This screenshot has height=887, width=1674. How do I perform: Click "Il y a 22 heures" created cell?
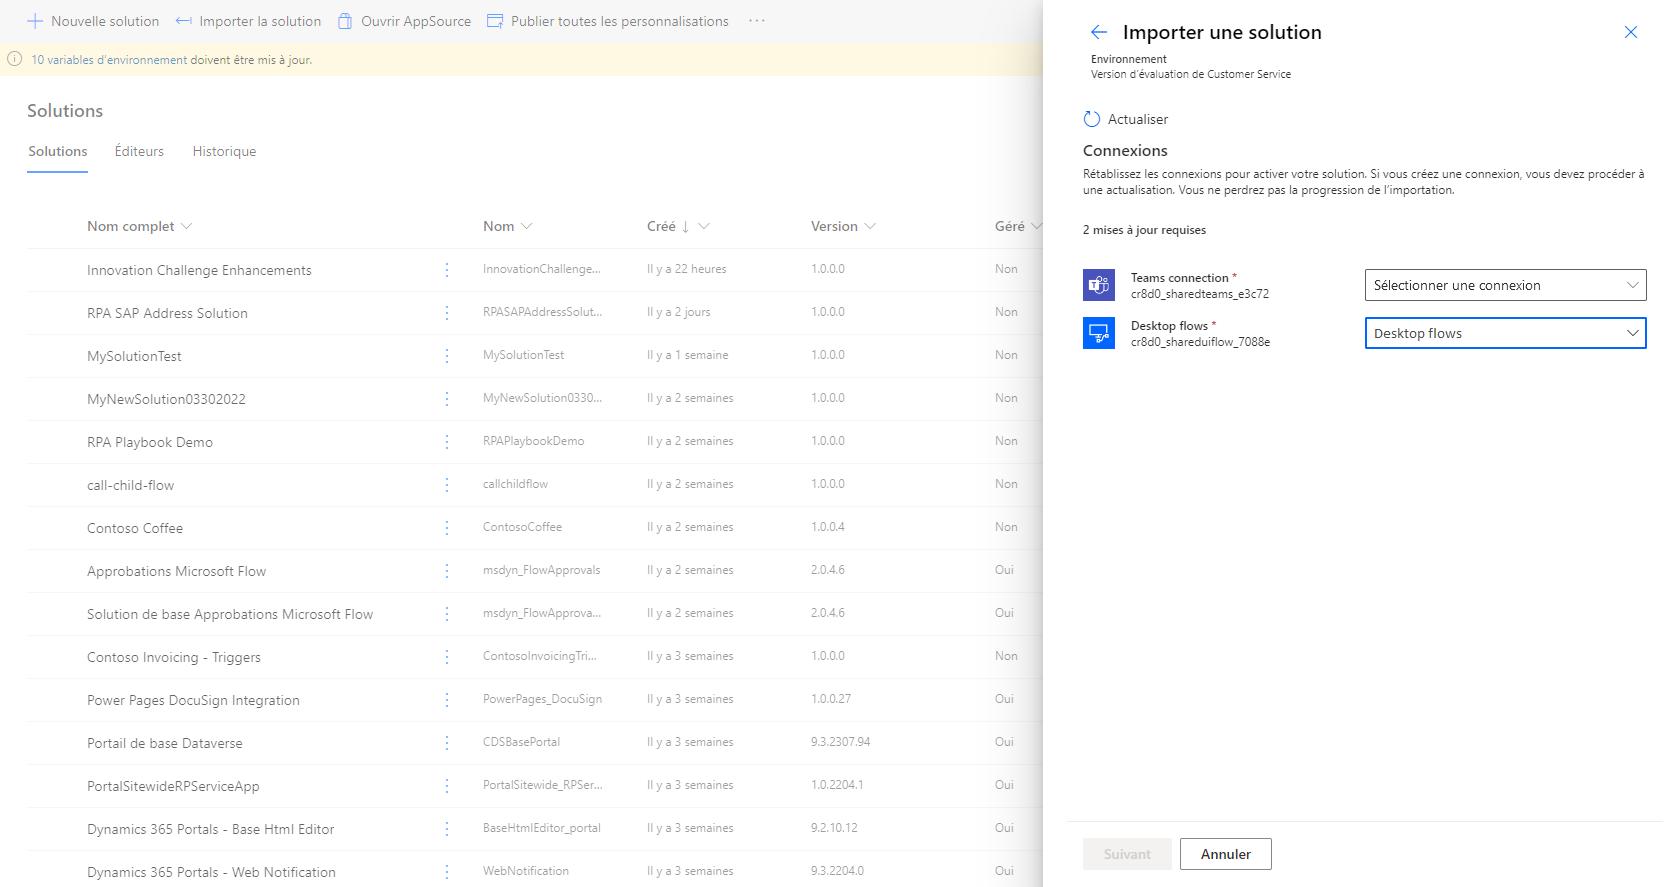(x=687, y=269)
